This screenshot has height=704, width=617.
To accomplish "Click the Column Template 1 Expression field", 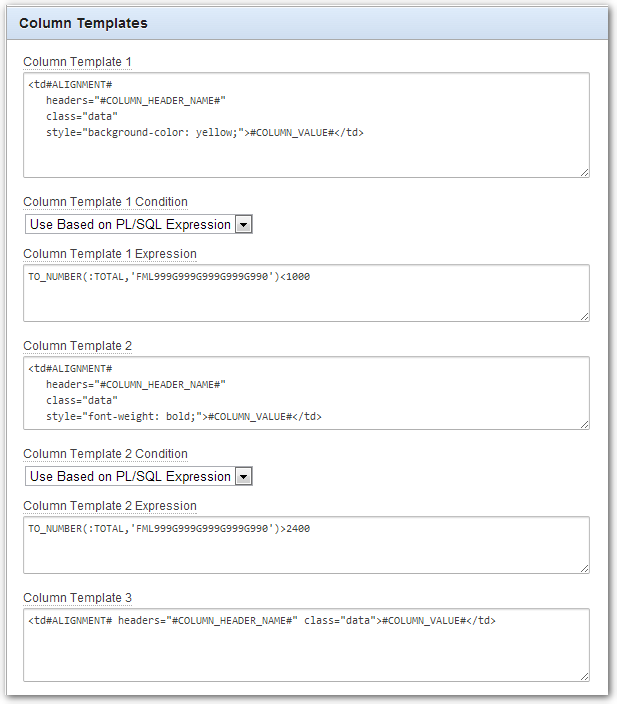I will pos(306,293).
